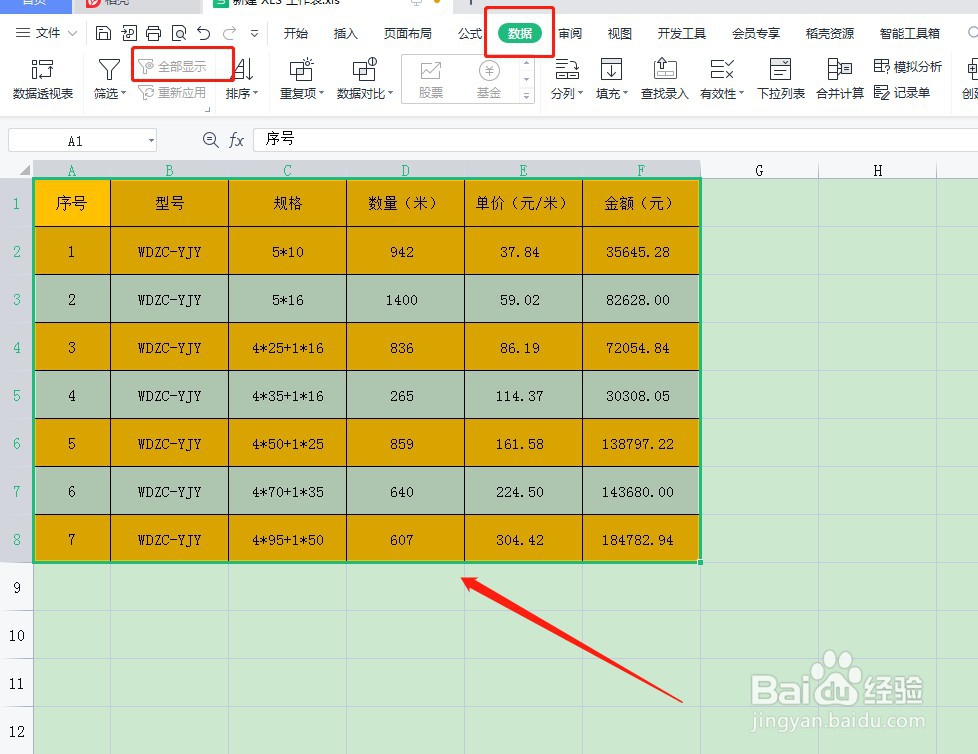Select column header H
This screenshot has height=754, width=978.
pos(878,170)
